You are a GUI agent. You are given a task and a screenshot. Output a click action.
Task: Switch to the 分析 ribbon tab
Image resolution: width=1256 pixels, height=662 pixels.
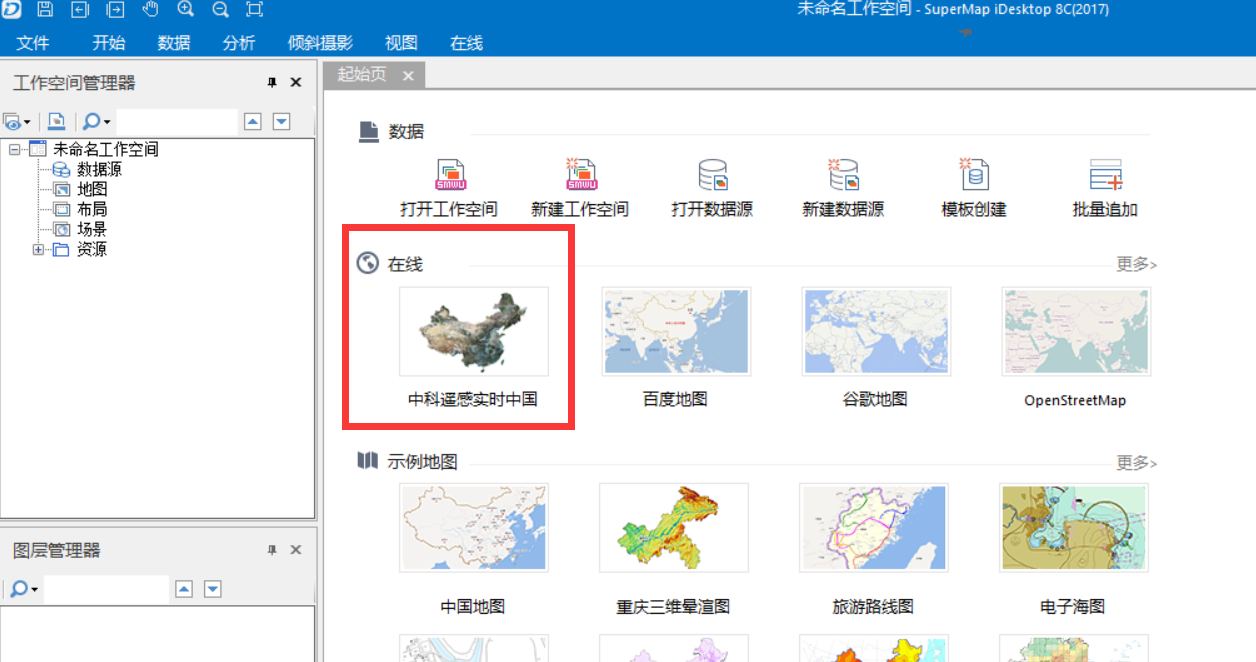click(x=239, y=43)
